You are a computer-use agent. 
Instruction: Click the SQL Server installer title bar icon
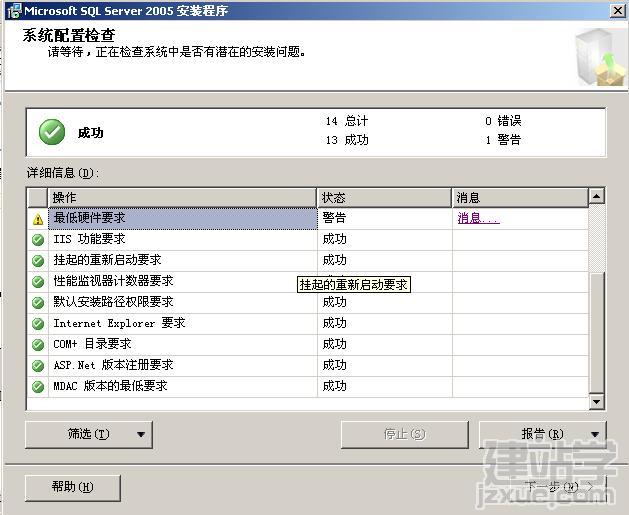(14, 11)
